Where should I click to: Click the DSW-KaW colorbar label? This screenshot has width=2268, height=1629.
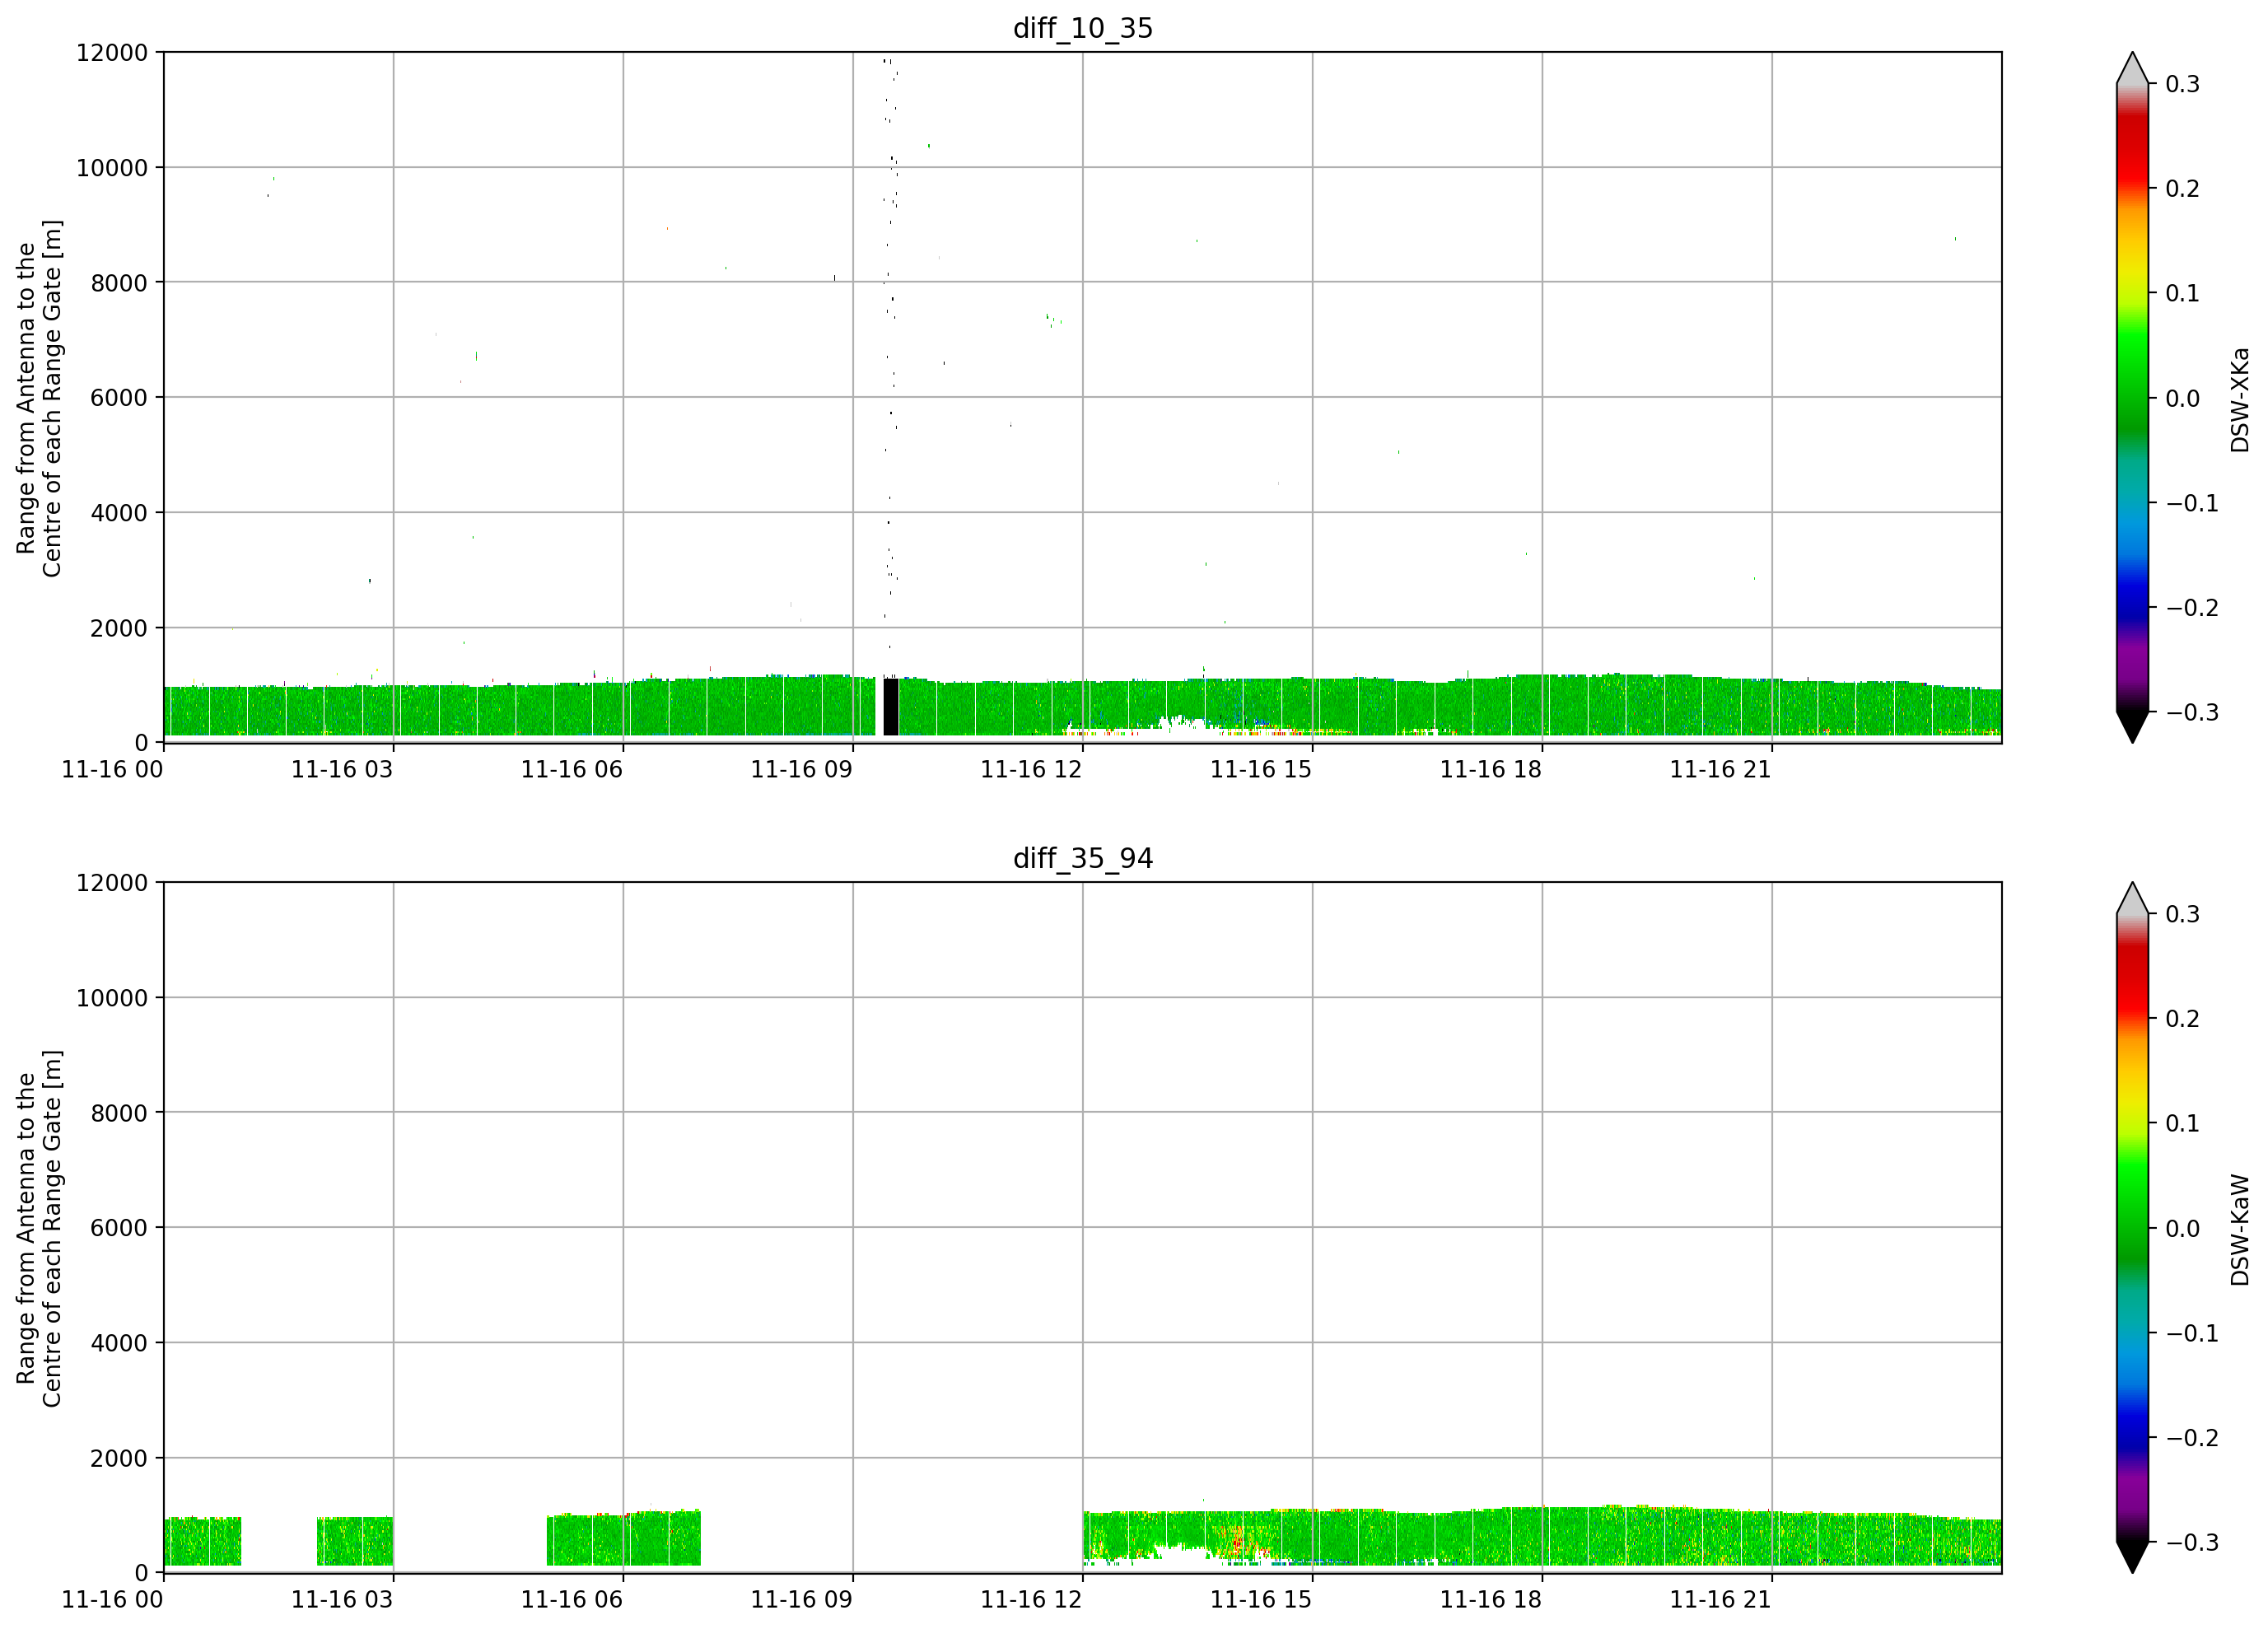tap(2240, 1229)
